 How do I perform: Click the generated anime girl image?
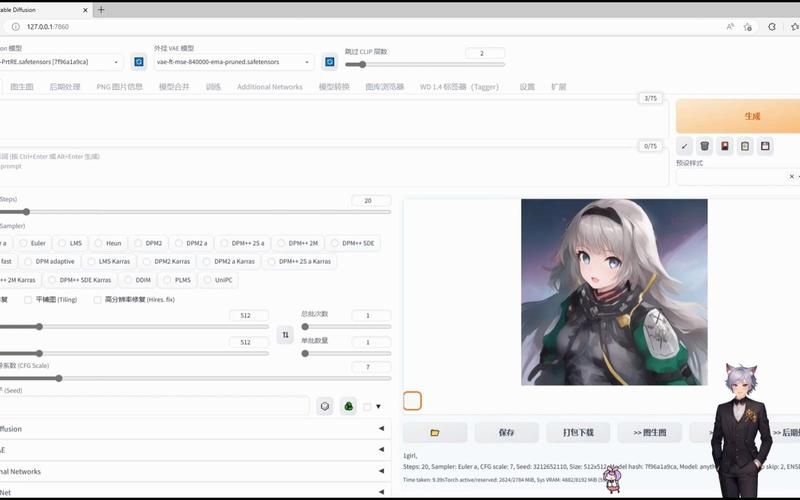tap(614, 292)
